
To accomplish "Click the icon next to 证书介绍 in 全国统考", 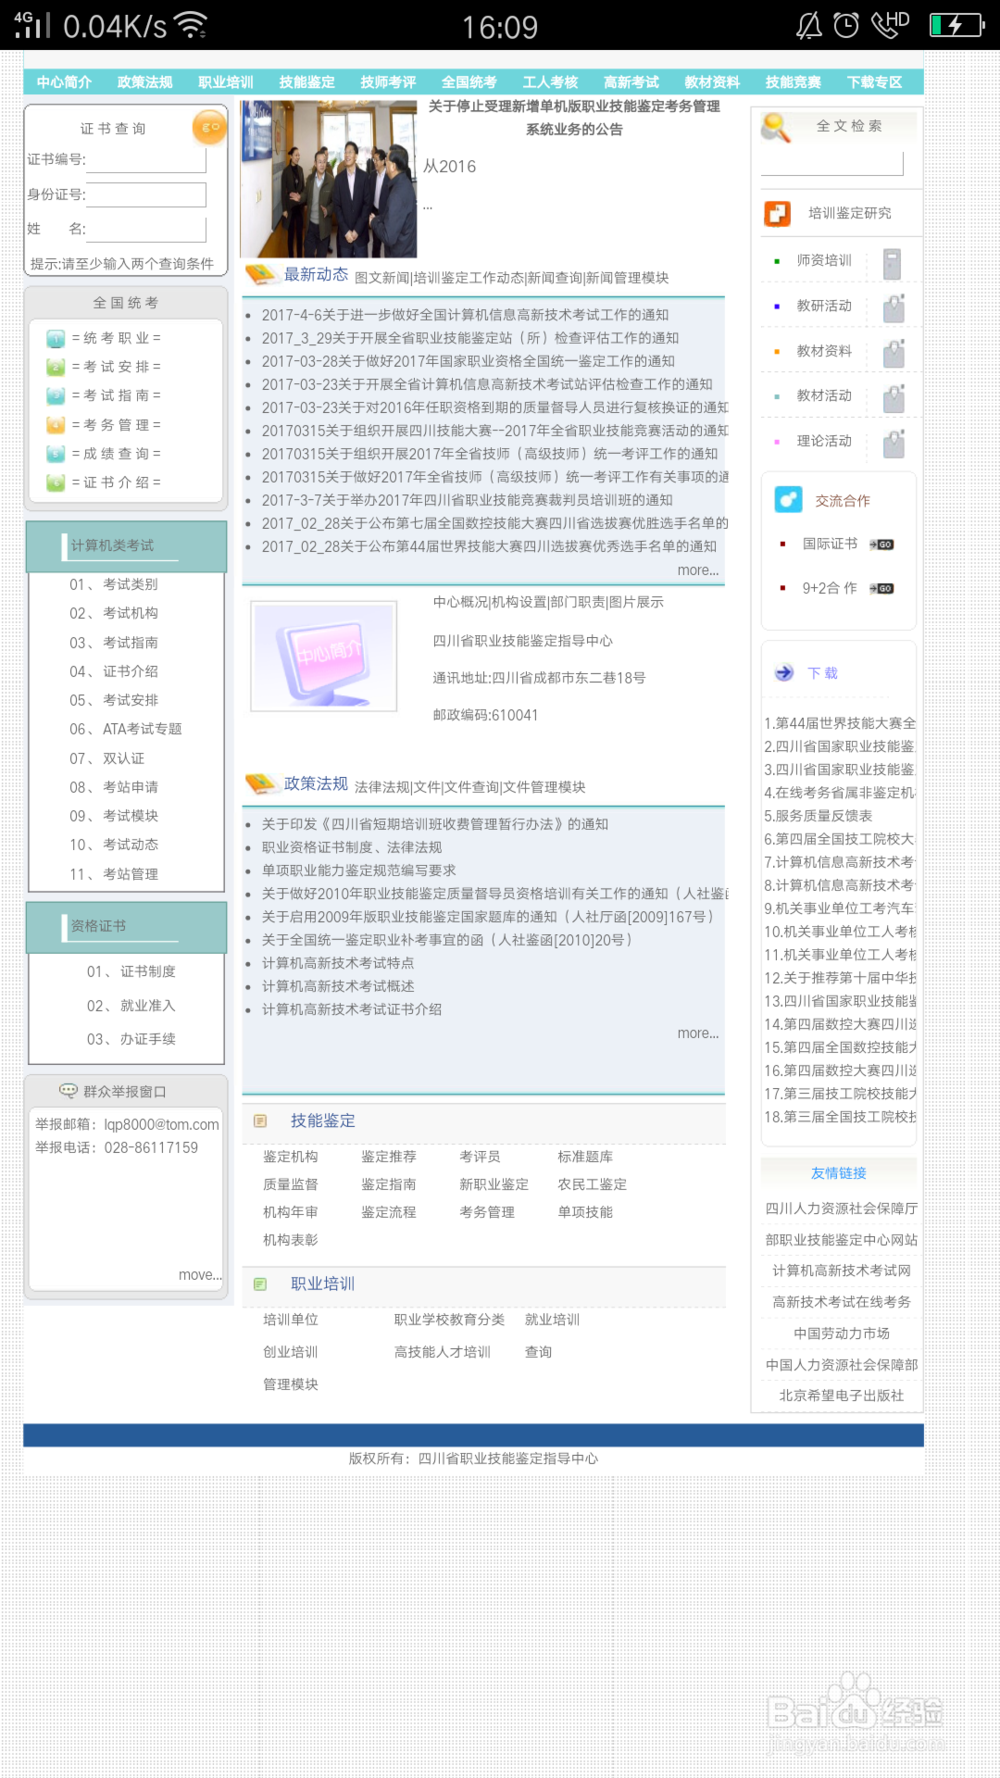I will coord(56,483).
